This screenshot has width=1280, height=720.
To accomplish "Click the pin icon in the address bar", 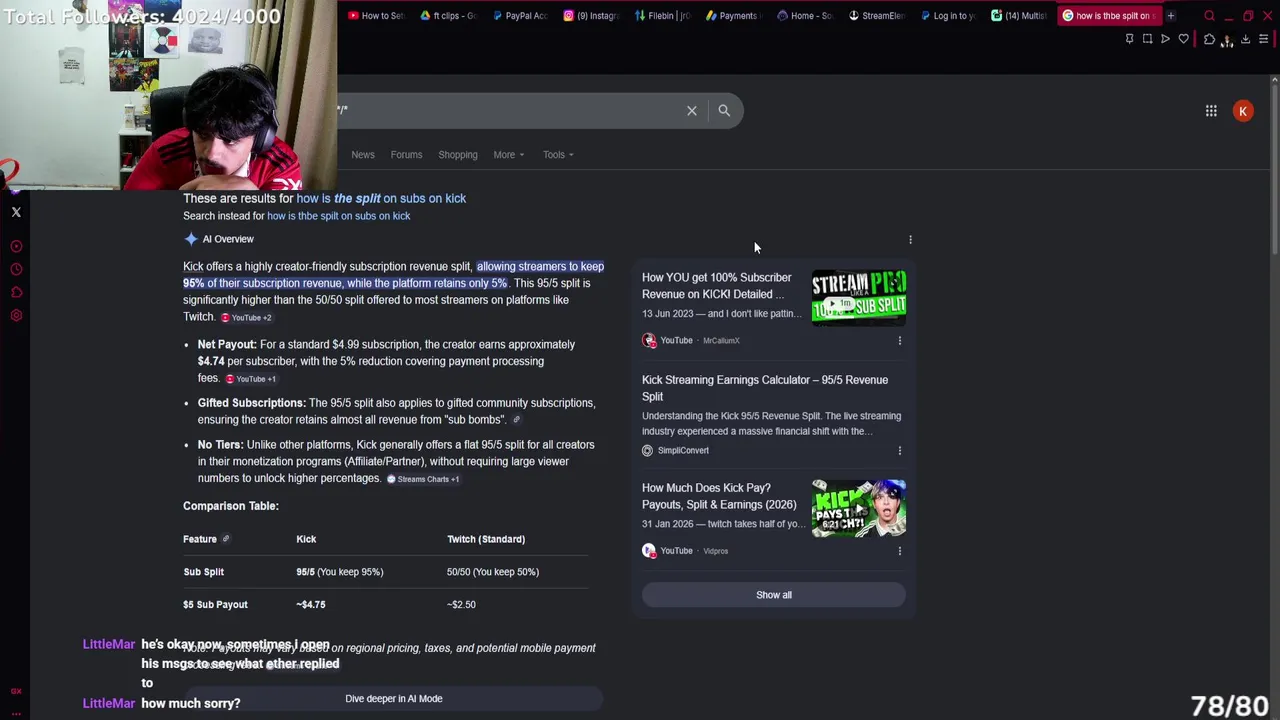I will tap(1129, 39).
